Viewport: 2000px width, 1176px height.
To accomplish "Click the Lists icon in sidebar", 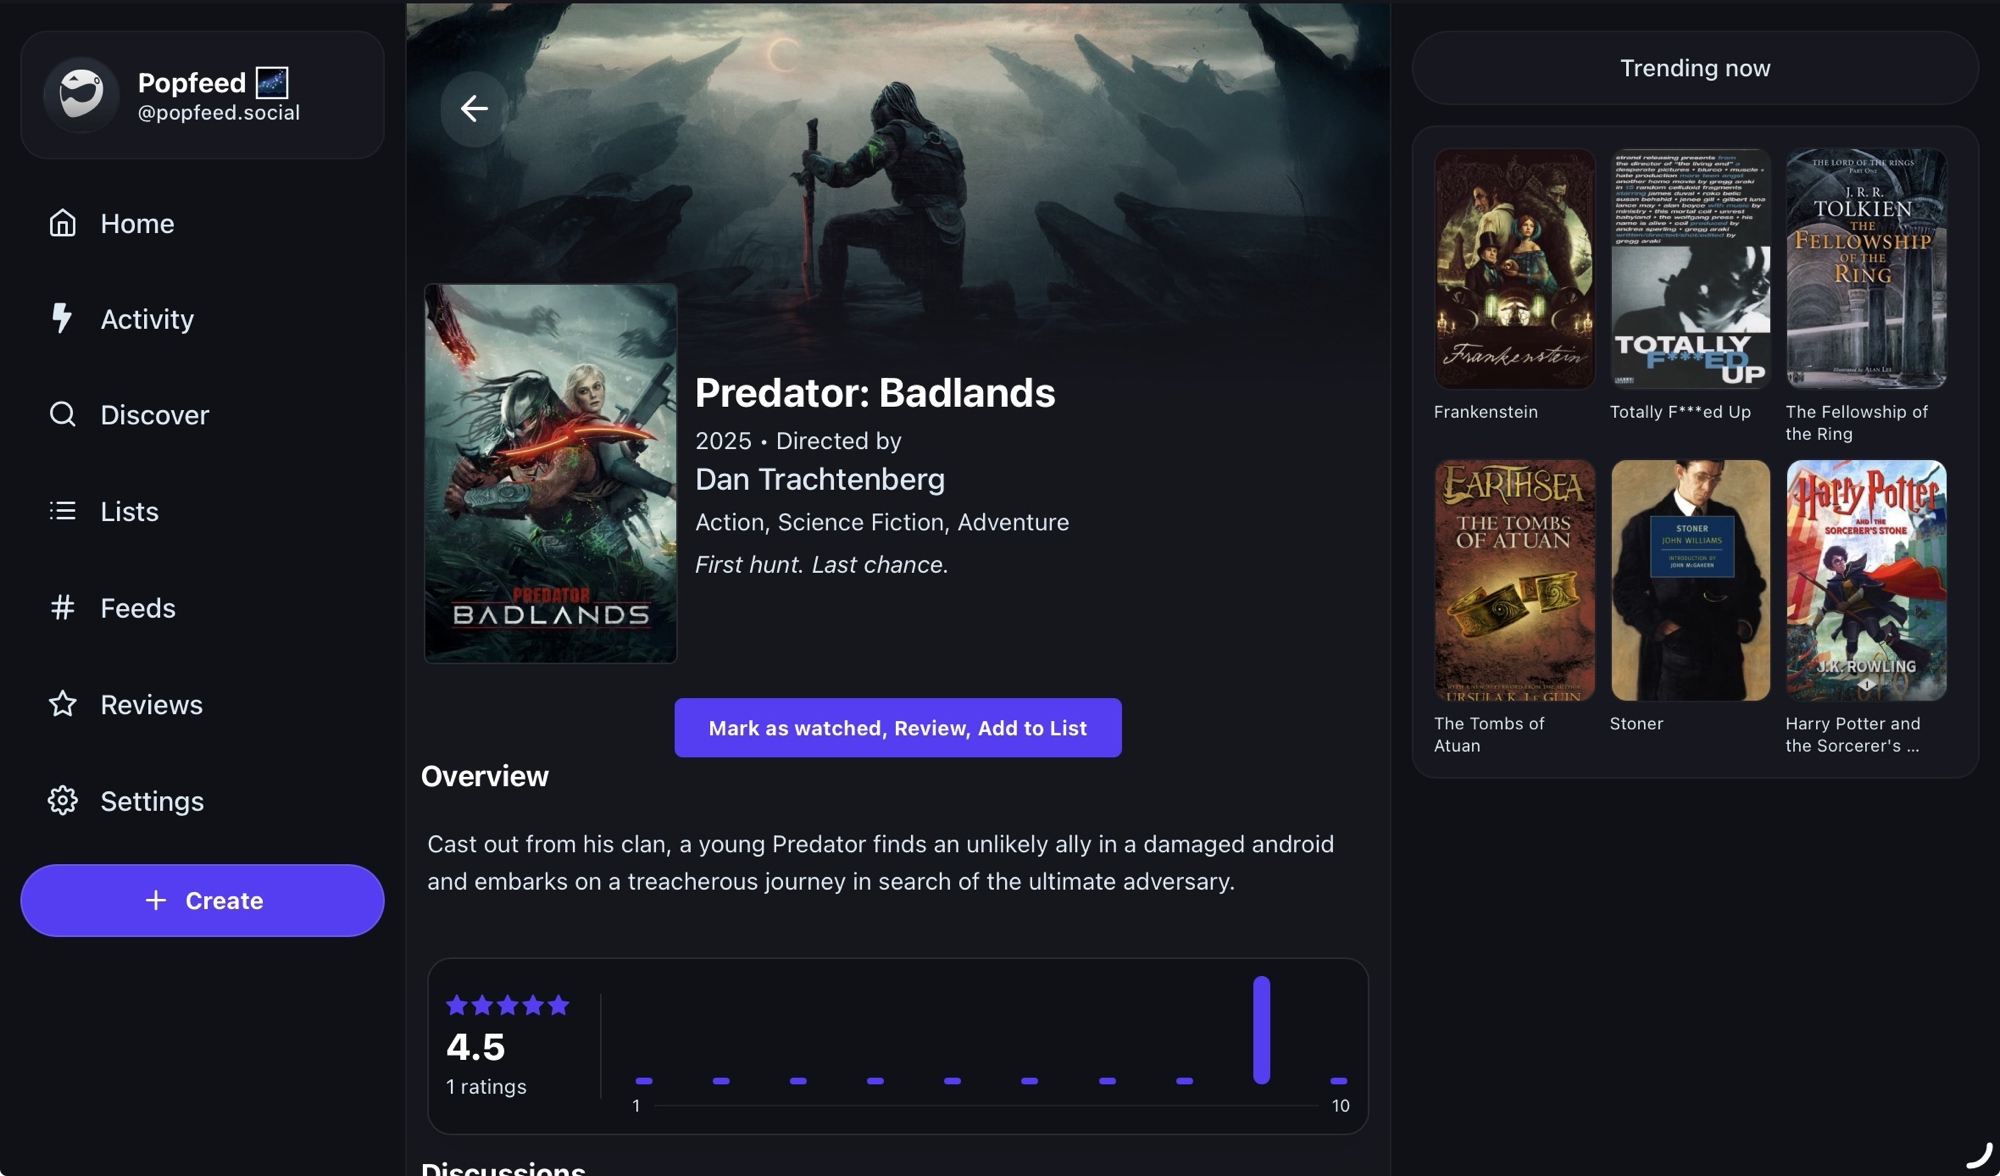I will [63, 511].
